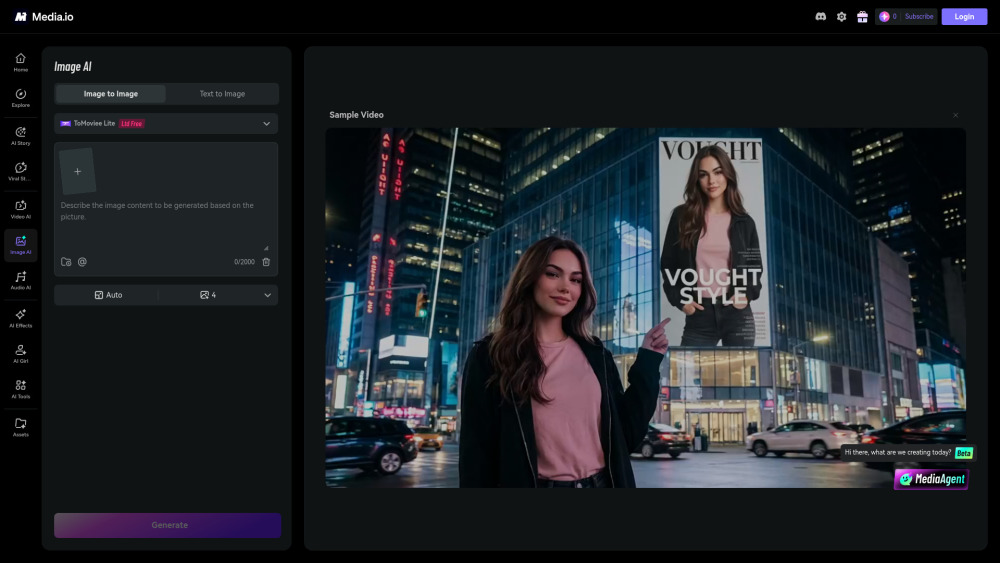
Task: Open the Assets folder
Action: (x=20, y=427)
